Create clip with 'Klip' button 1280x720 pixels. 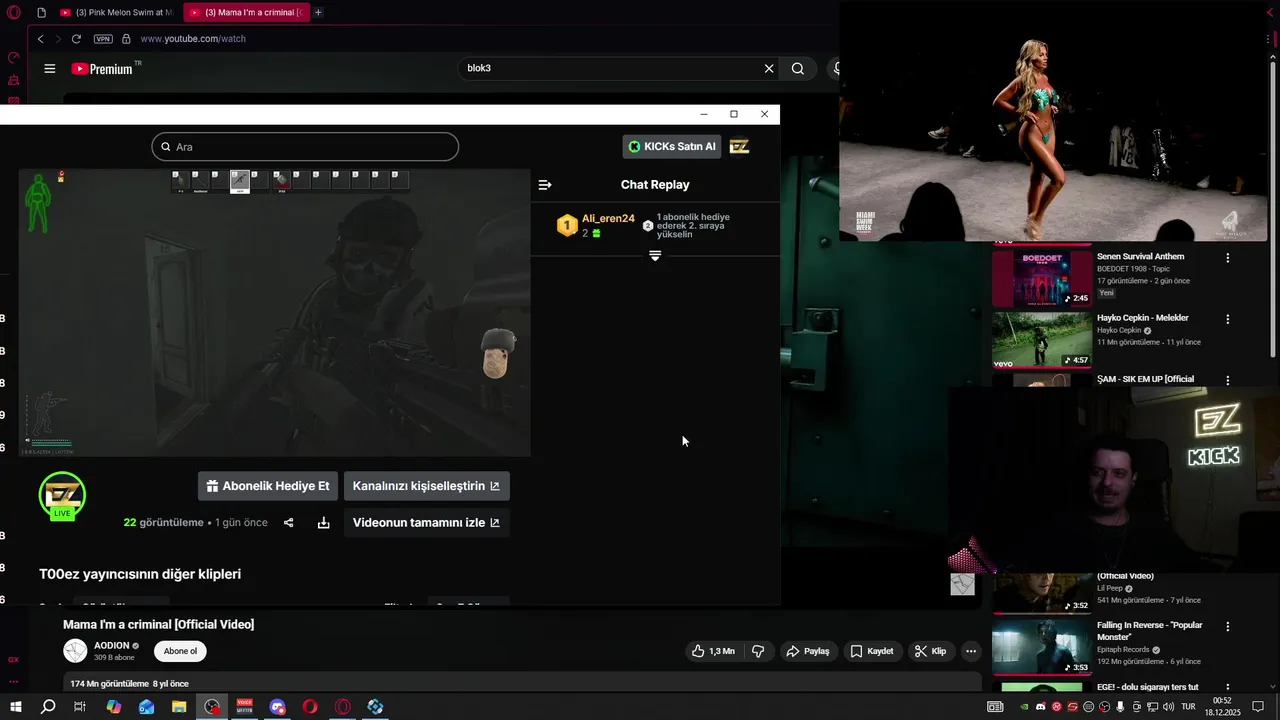click(x=930, y=651)
